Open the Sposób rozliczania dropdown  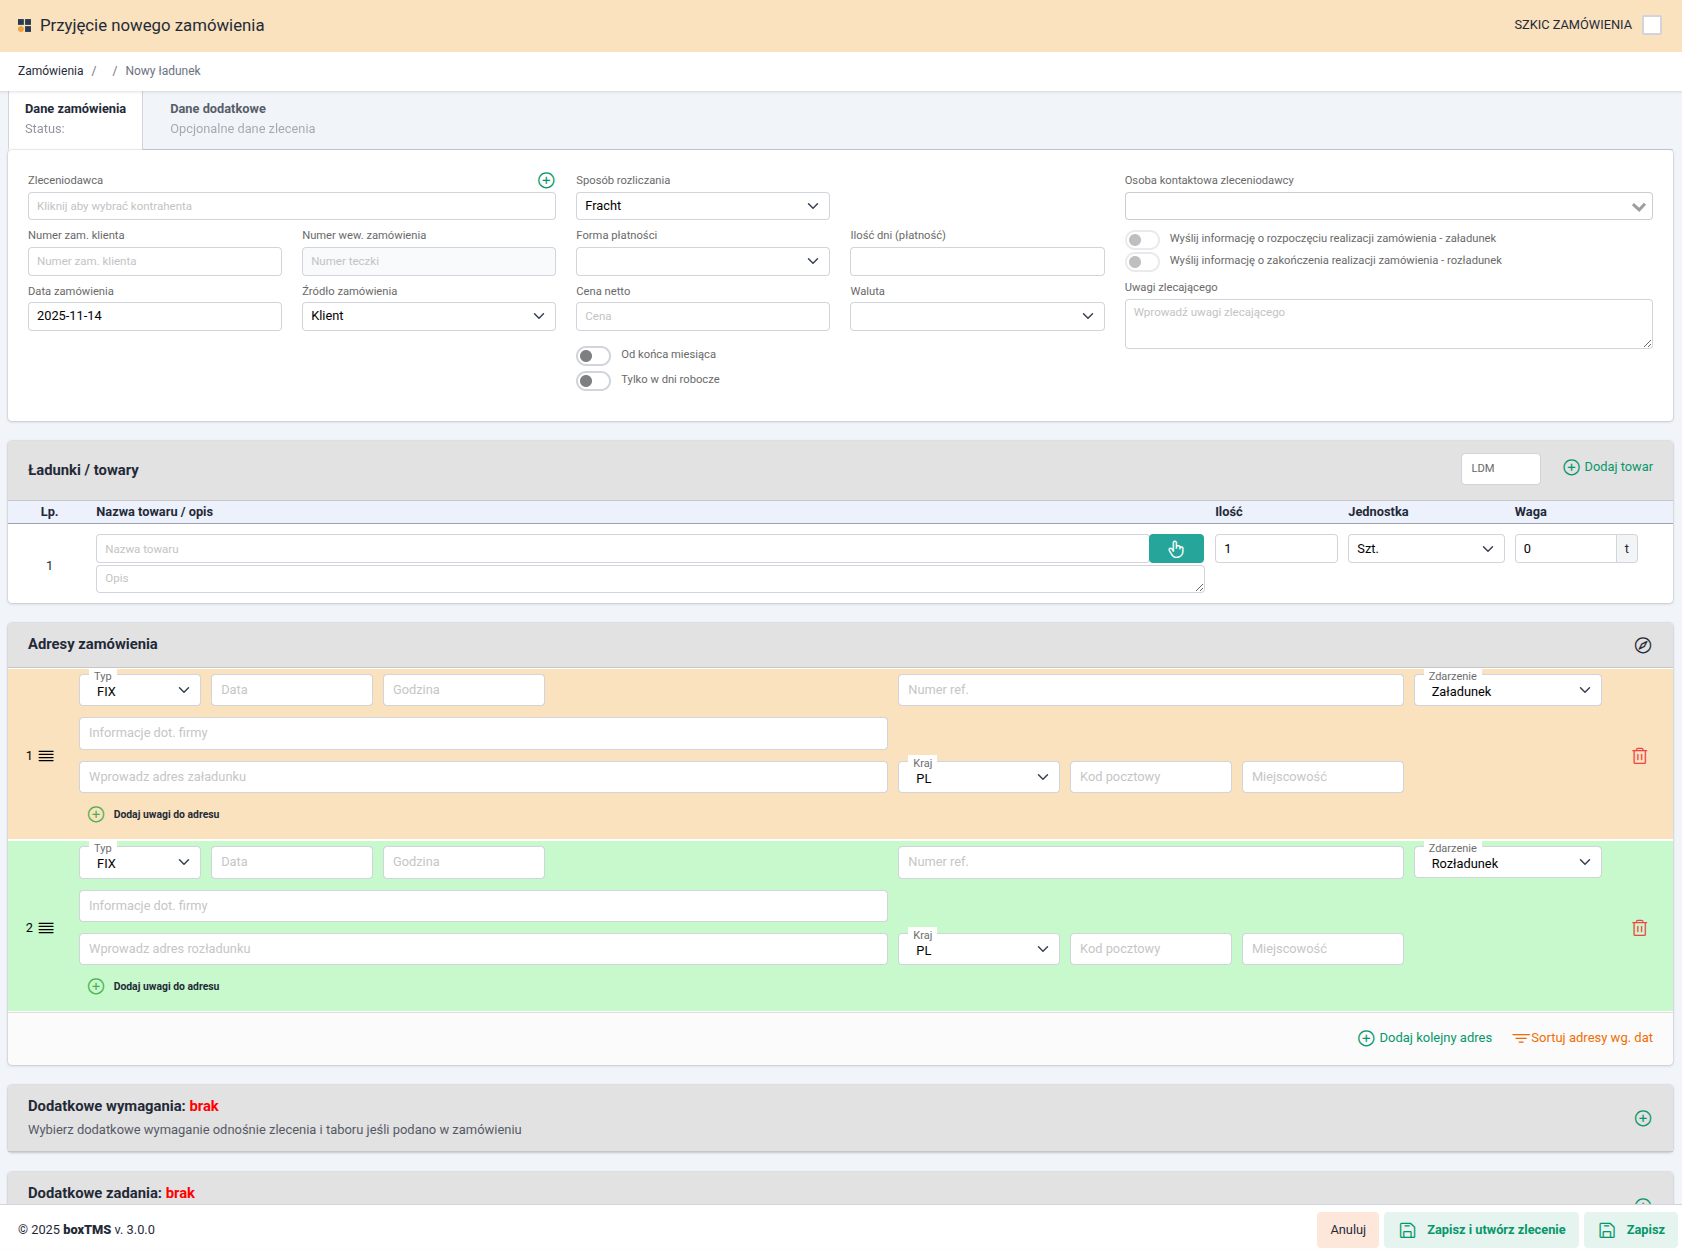[x=702, y=206]
